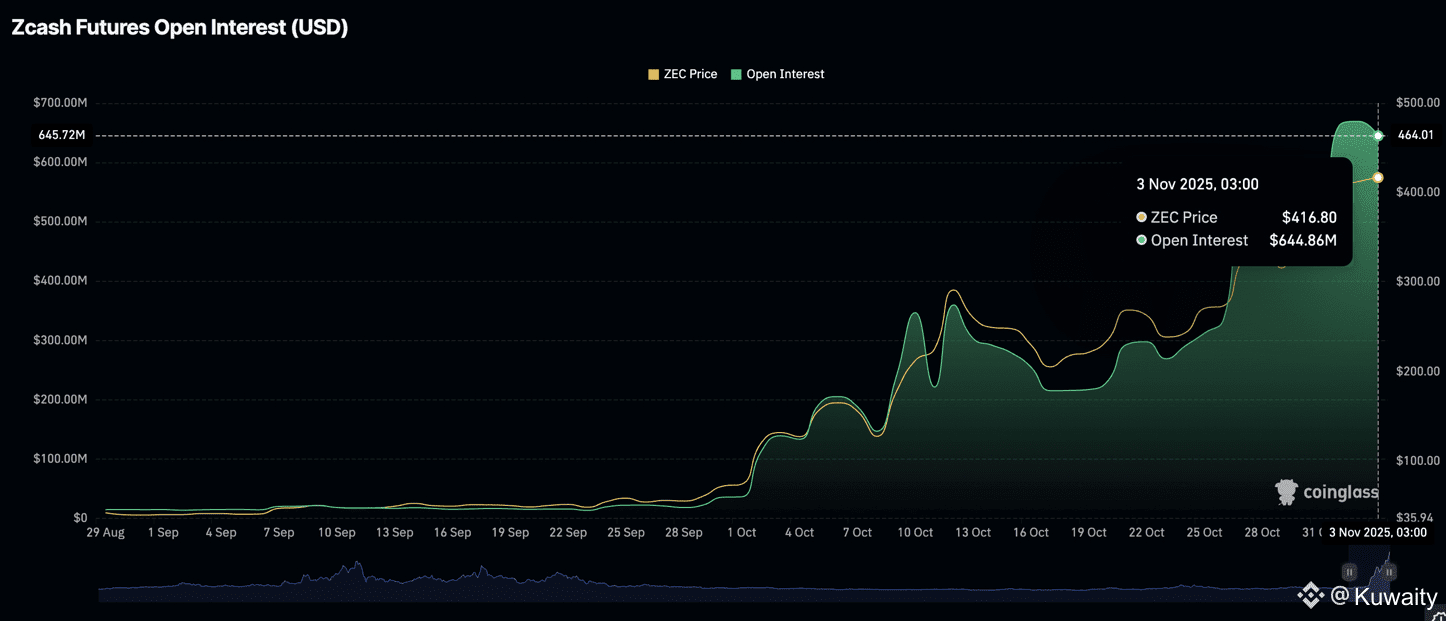Click the yellow dot in the tooltip
The image size is (1446, 621).
pyautogui.click(x=1142, y=217)
